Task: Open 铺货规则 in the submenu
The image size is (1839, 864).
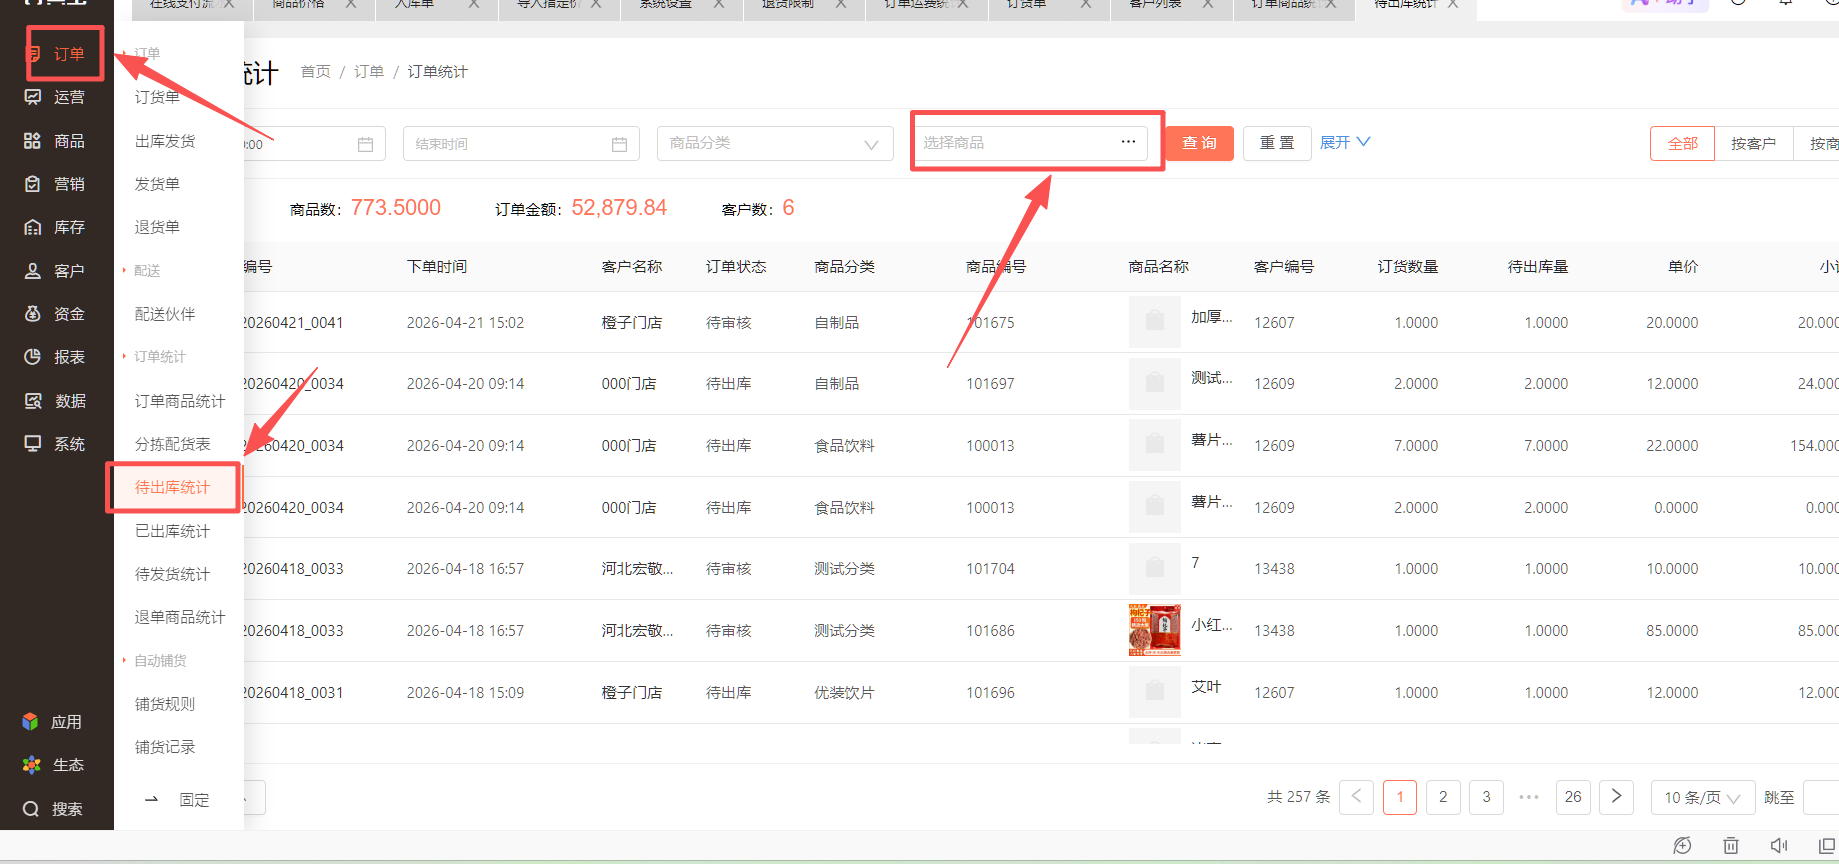Action: pos(165,704)
